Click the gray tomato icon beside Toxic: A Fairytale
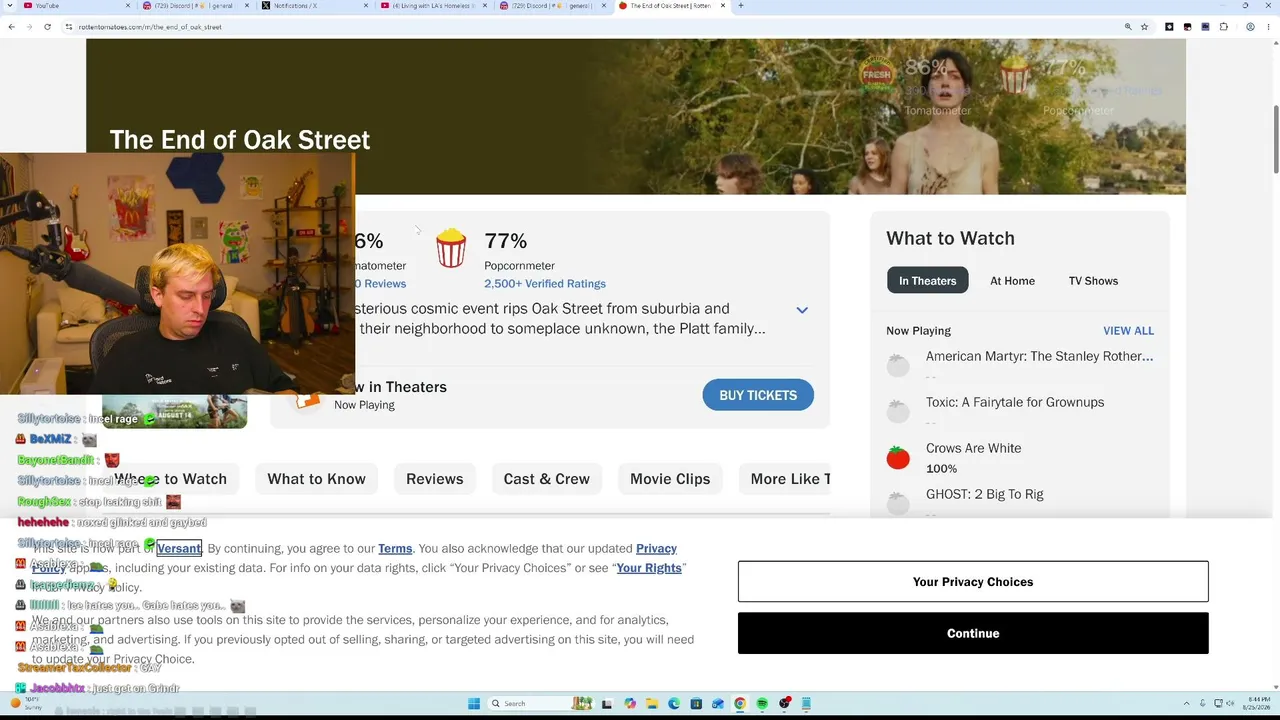 coord(898,411)
